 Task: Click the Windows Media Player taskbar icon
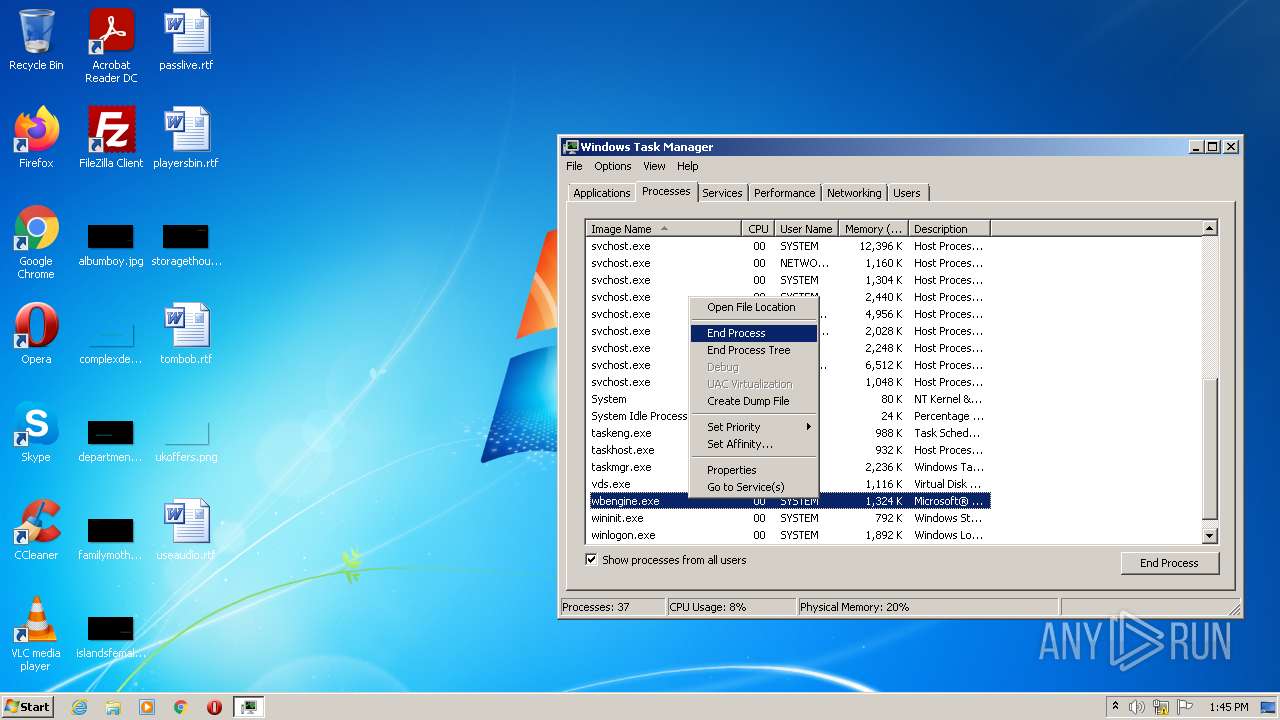tap(147, 707)
